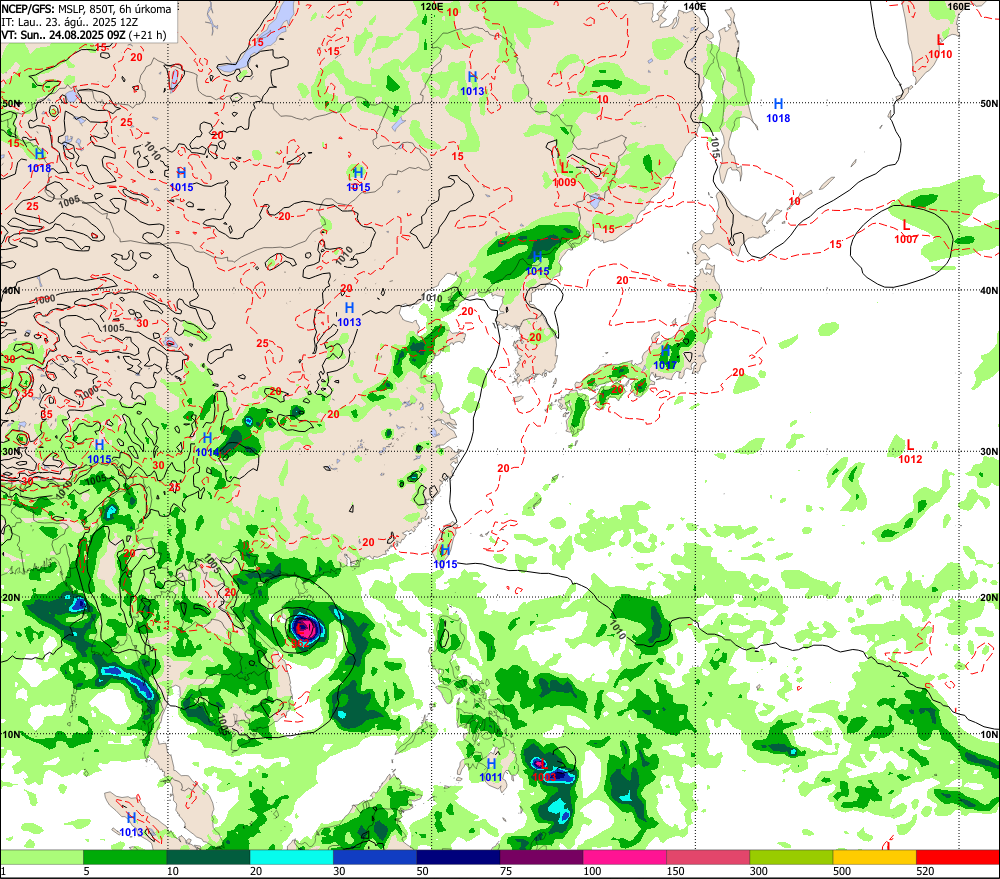Viewport: 1000px width, 879px height.
Task: Click the L 1007 low pressure marker
Action: 906,232
